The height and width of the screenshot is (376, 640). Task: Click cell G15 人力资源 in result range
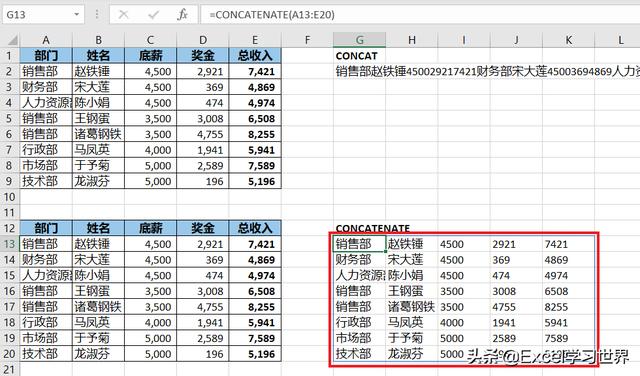point(360,276)
